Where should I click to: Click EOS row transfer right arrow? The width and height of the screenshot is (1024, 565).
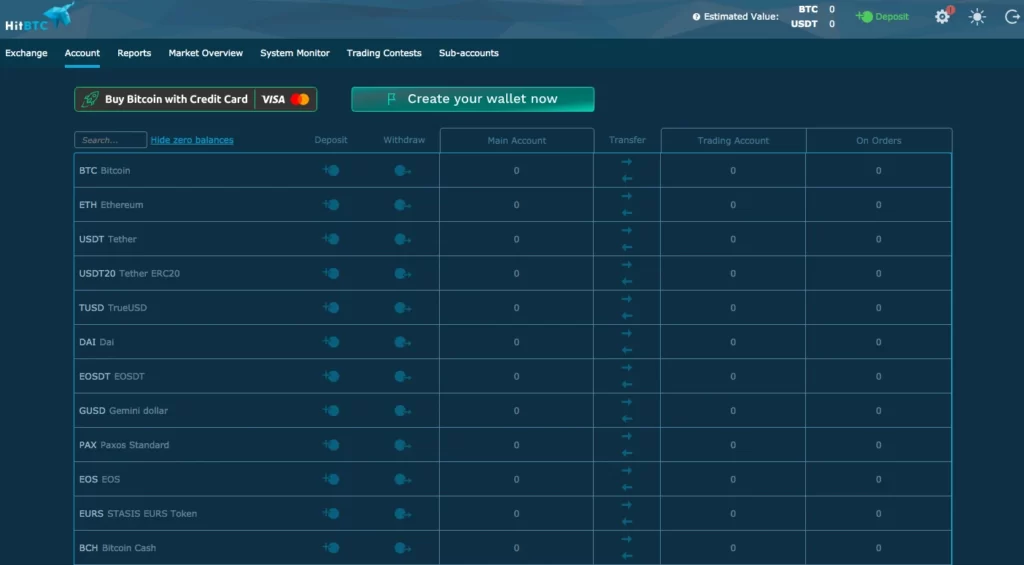[x=627, y=470]
